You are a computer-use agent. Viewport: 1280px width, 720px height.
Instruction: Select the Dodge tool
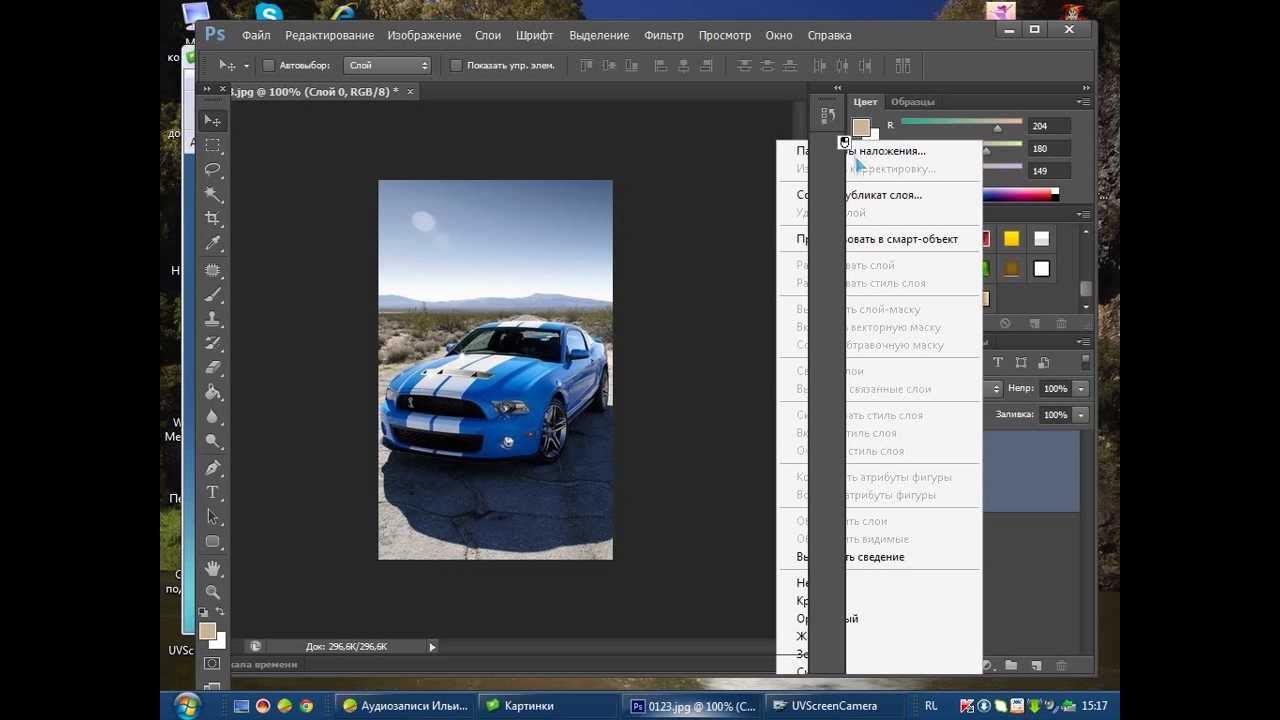tap(212, 440)
